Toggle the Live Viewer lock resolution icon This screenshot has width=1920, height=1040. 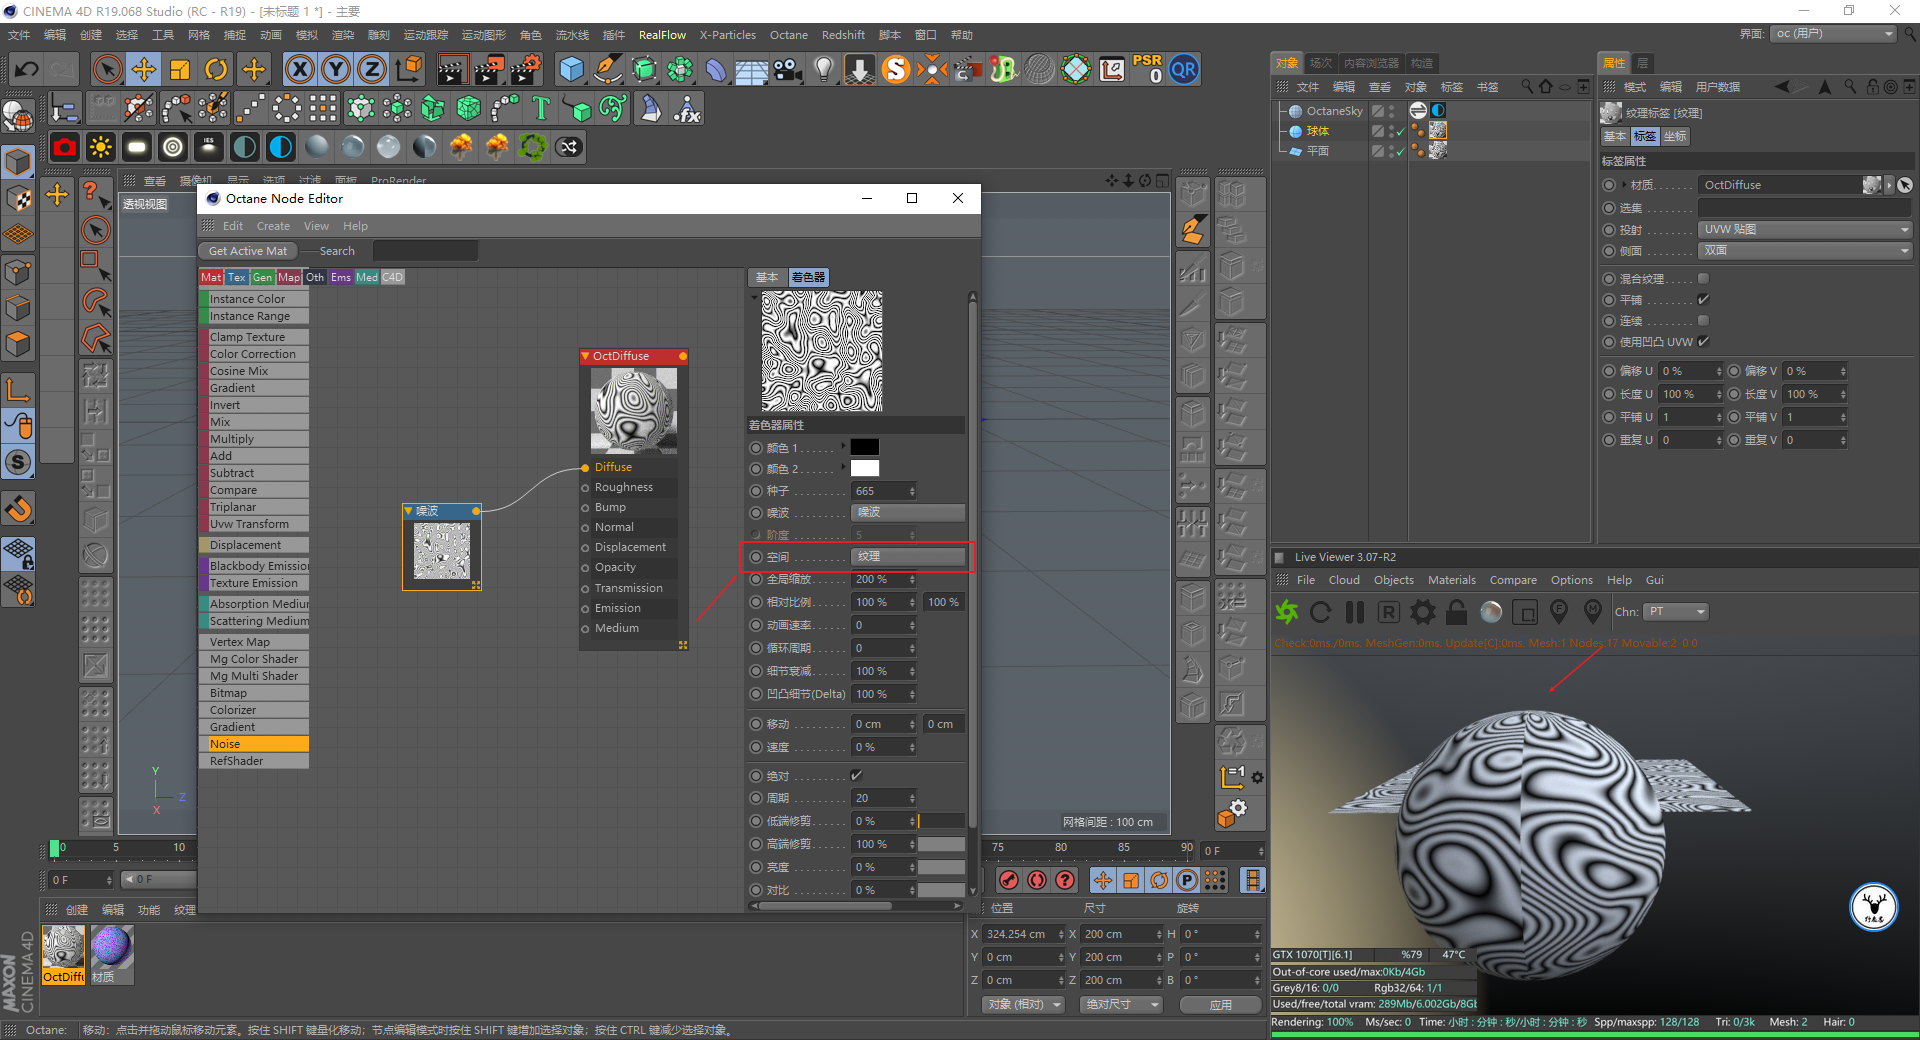tap(1457, 612)
